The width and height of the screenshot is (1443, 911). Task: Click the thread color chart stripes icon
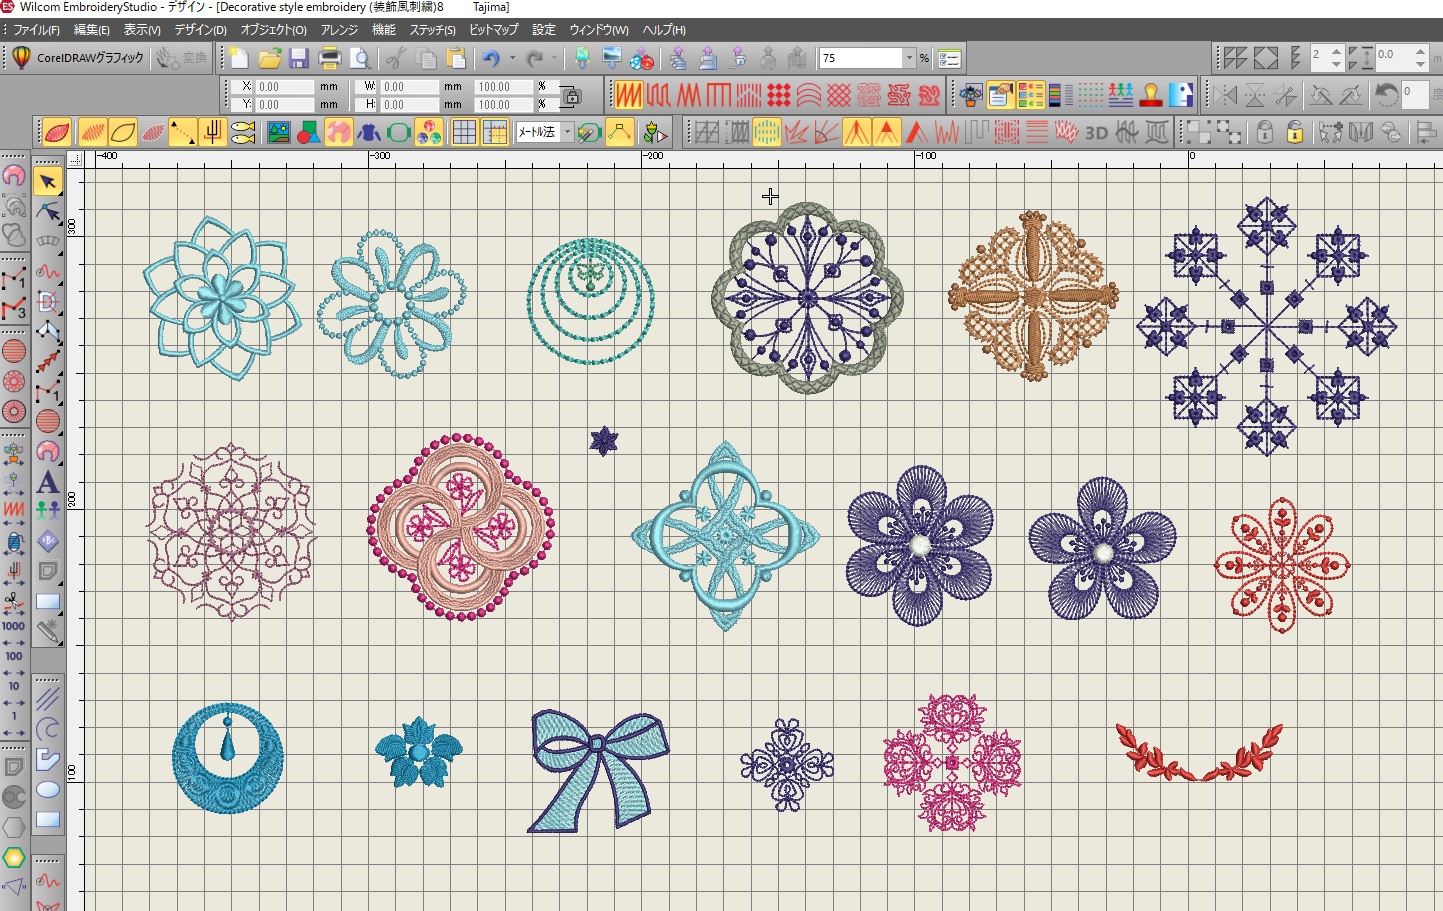point(1061,95)
